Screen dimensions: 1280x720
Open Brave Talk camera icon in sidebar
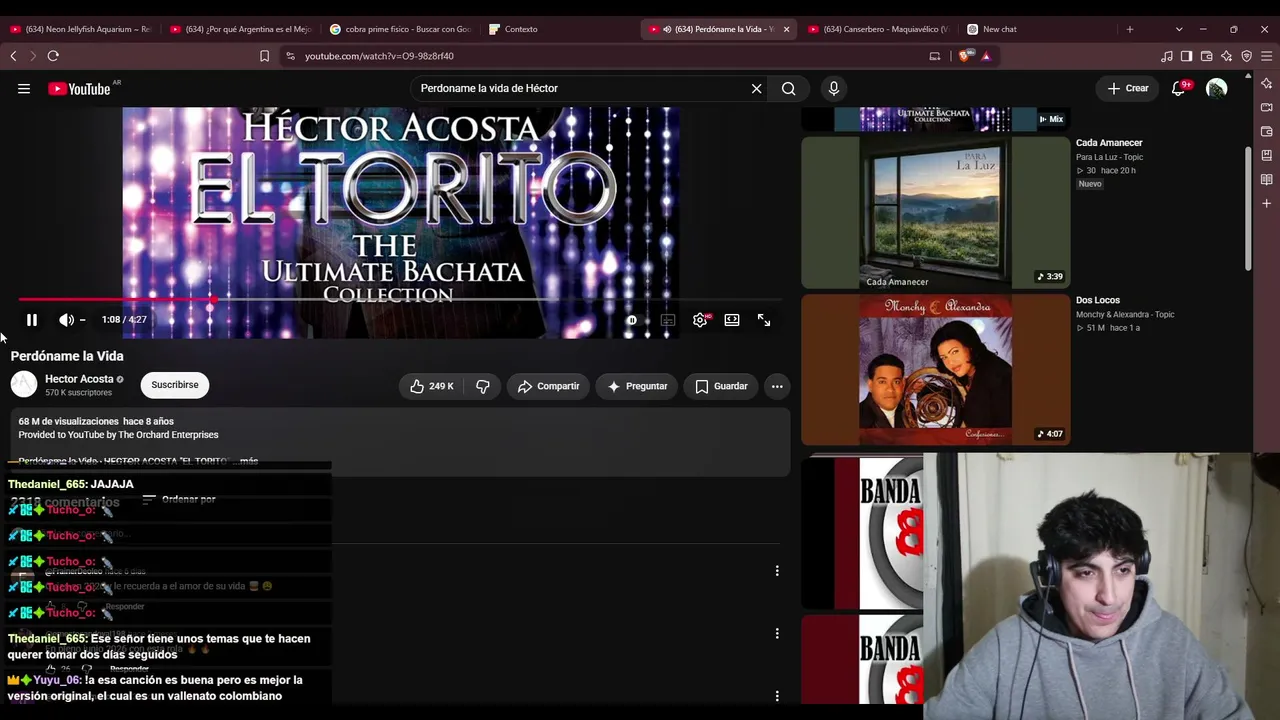[x=1267, y=107]
